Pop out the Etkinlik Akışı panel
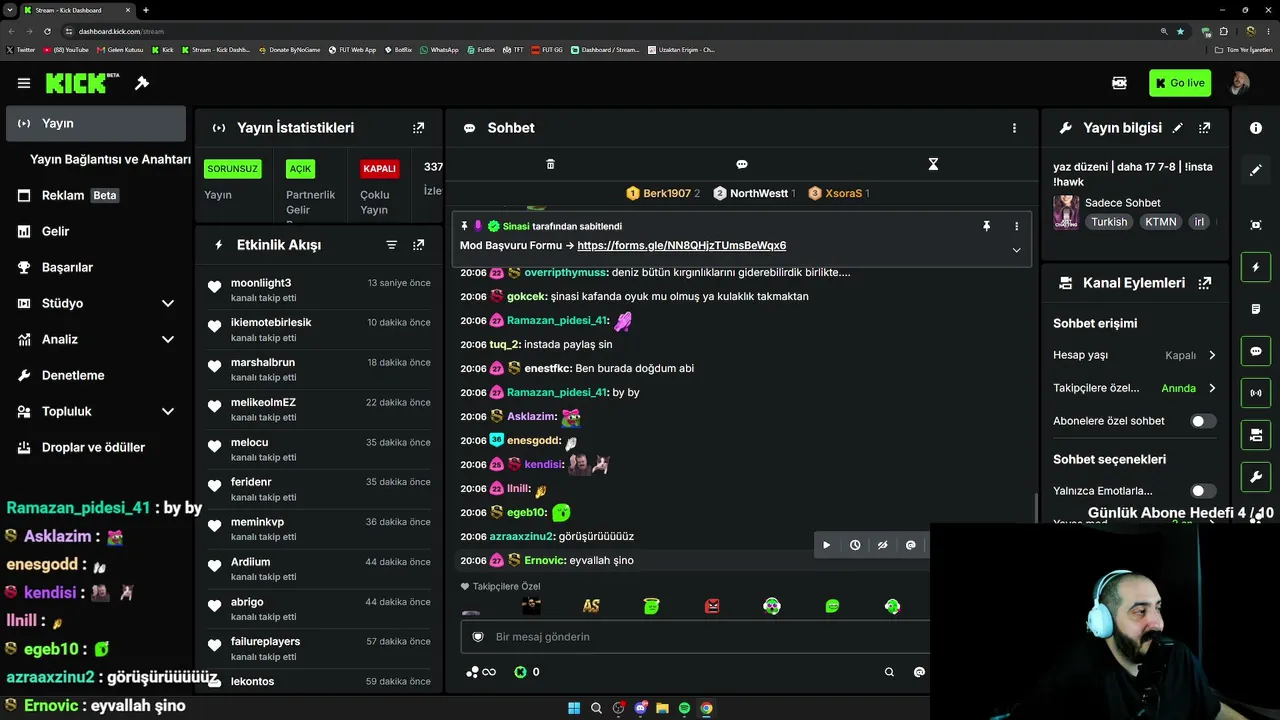Viewport: 1280px width, 720px height. coord(418,245)
